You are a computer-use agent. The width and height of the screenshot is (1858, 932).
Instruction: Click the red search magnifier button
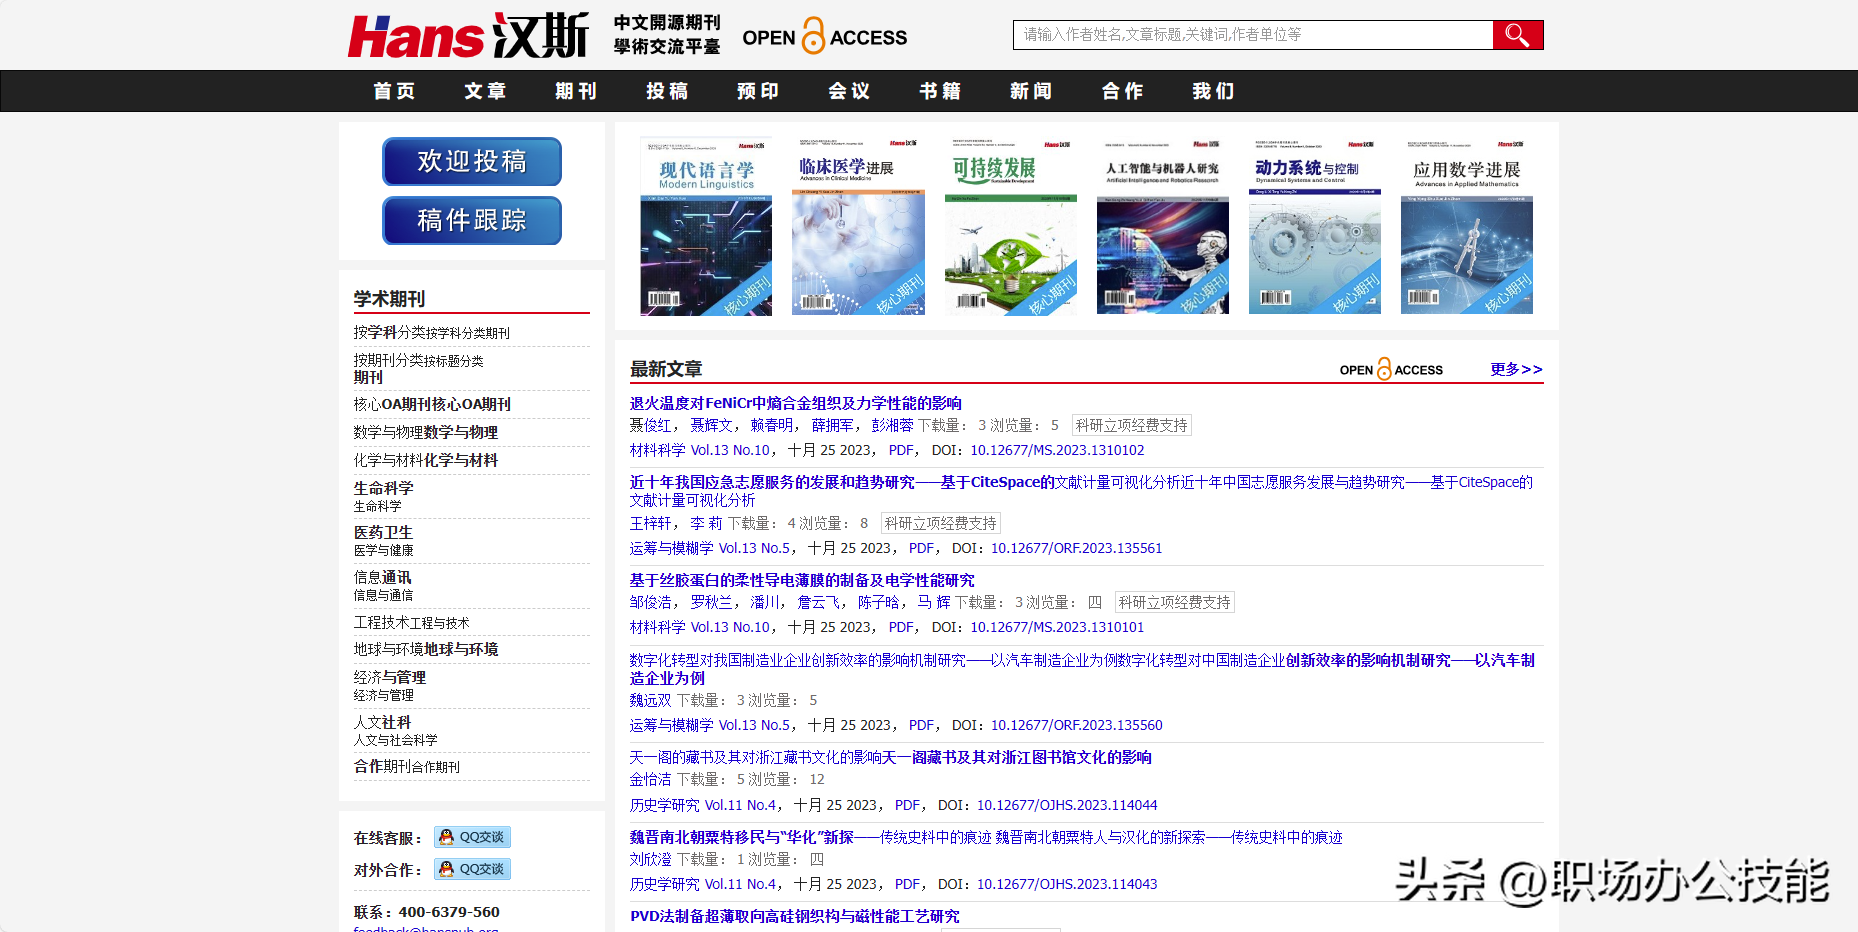[1517, 35]
